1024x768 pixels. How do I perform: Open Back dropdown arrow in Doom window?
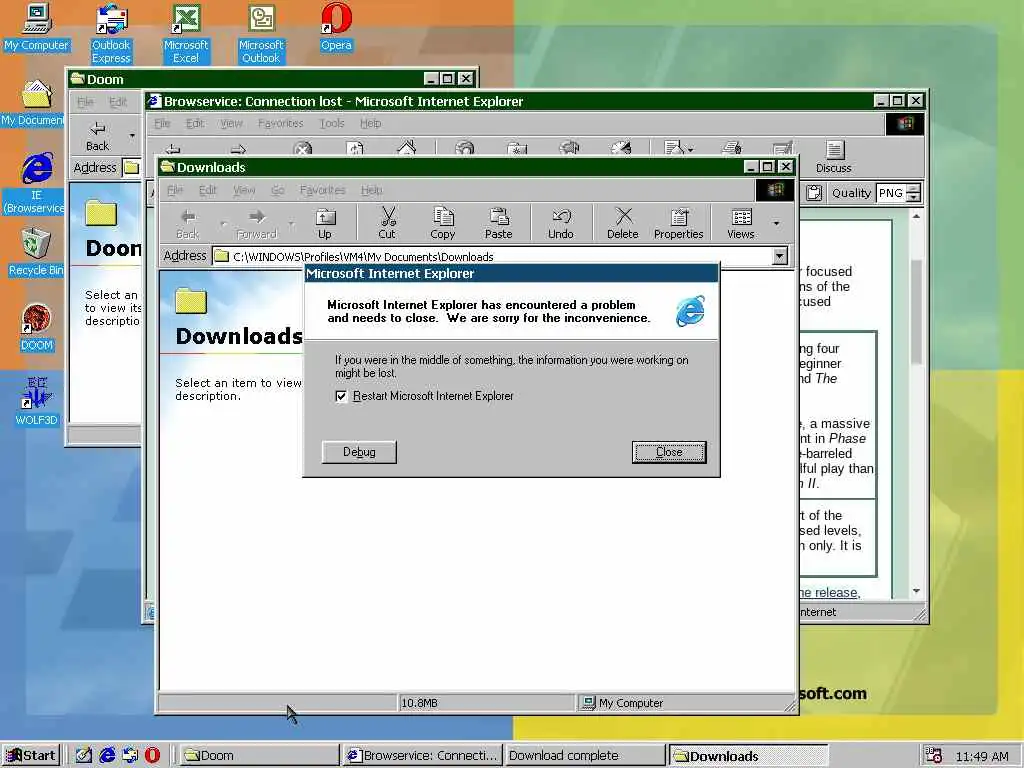coord(132,135)
